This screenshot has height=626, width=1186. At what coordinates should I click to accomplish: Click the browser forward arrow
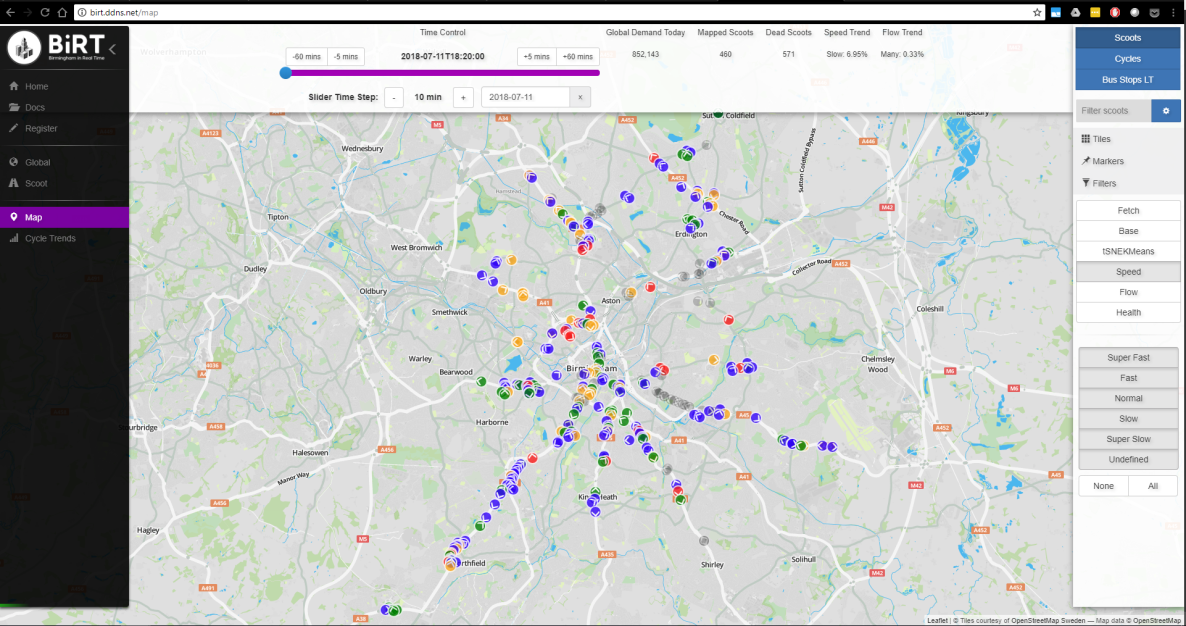27,12
